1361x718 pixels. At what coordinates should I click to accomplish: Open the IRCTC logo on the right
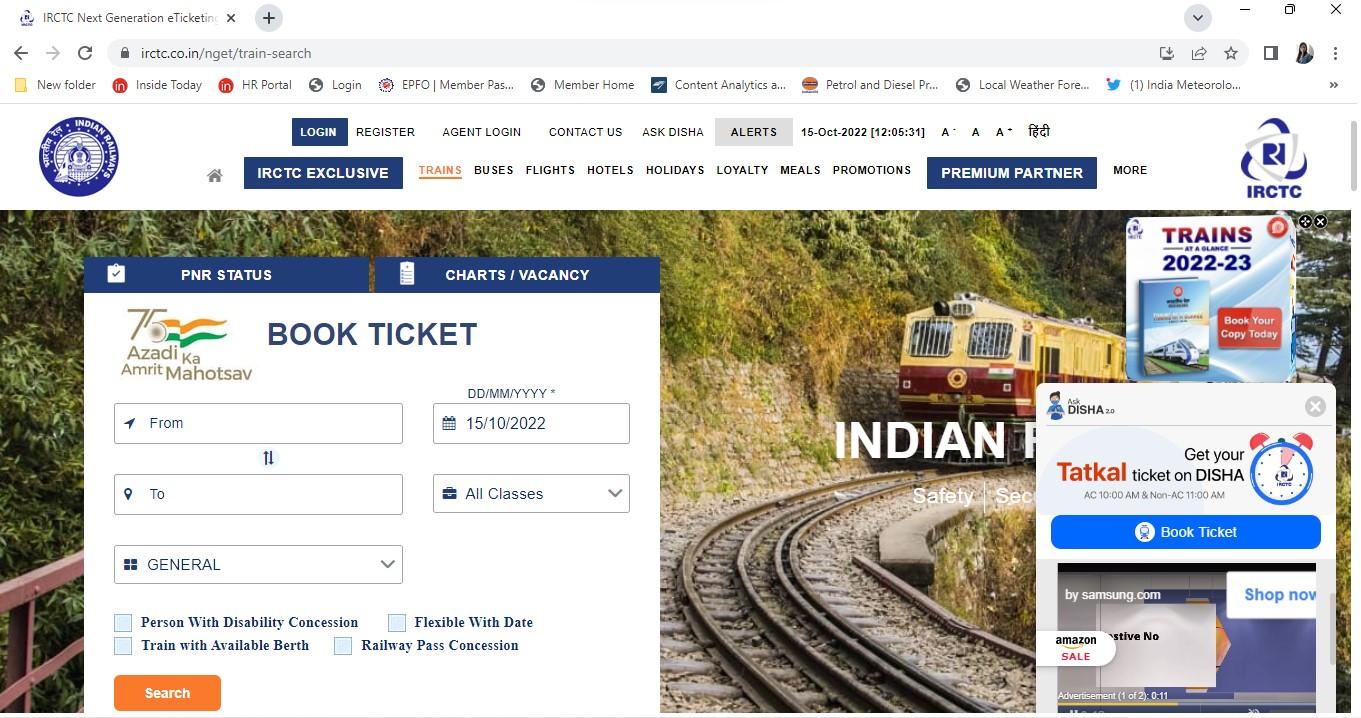tap(1274, 158)
